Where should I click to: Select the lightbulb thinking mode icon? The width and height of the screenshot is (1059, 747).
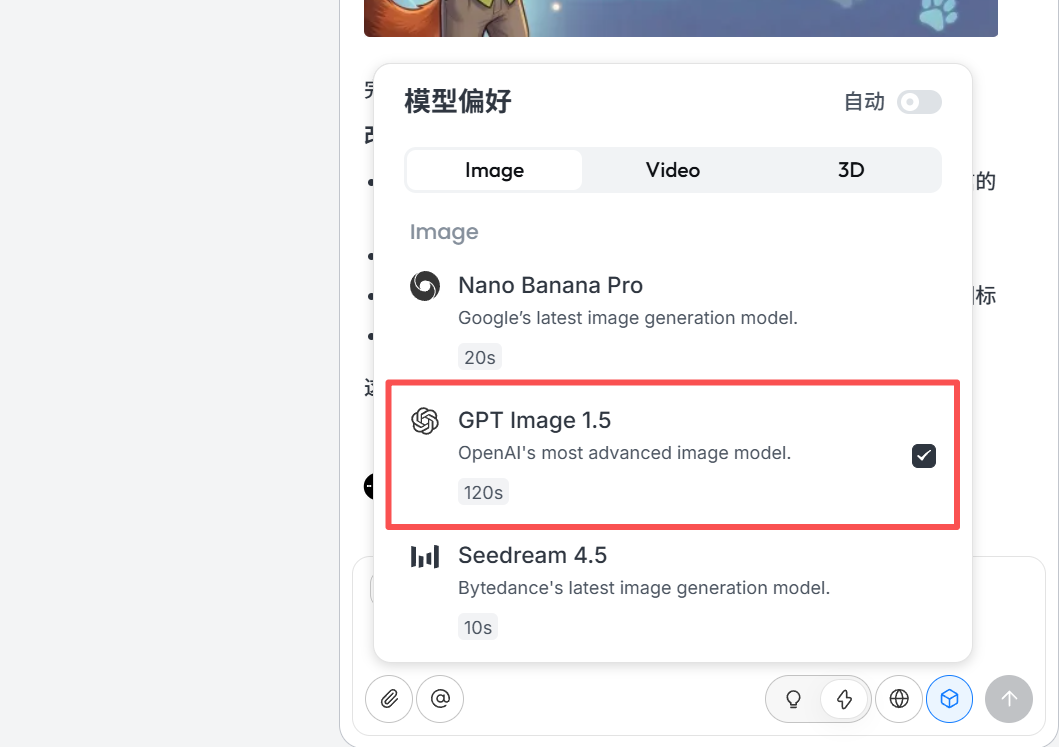click(x=793, y=699)
